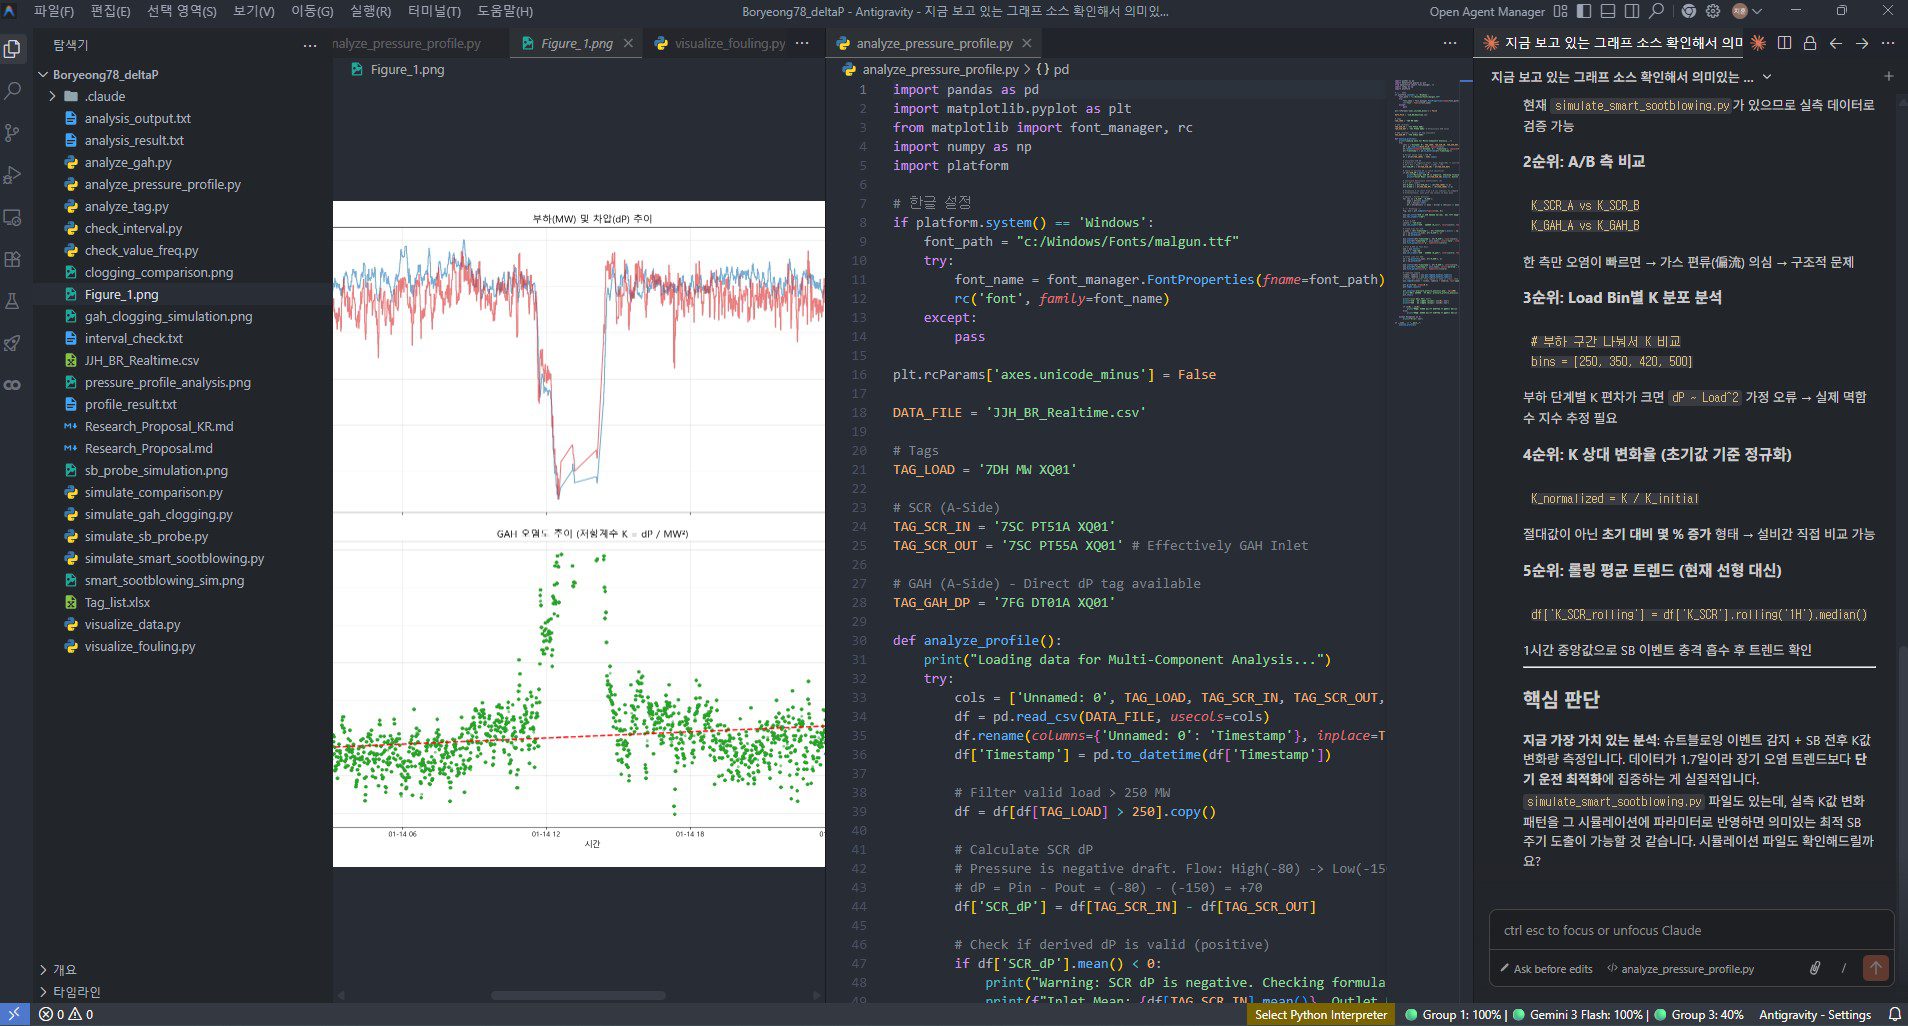Image resolution: width=1908 pixels, height=1026 pixels.
Task: Click Open Agent Manager
Action: [1486, 11]
